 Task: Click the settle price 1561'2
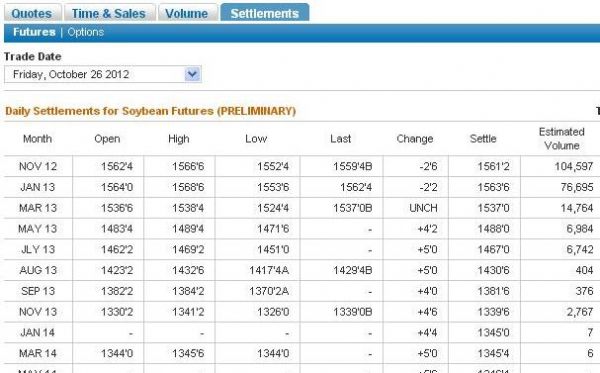494,166
